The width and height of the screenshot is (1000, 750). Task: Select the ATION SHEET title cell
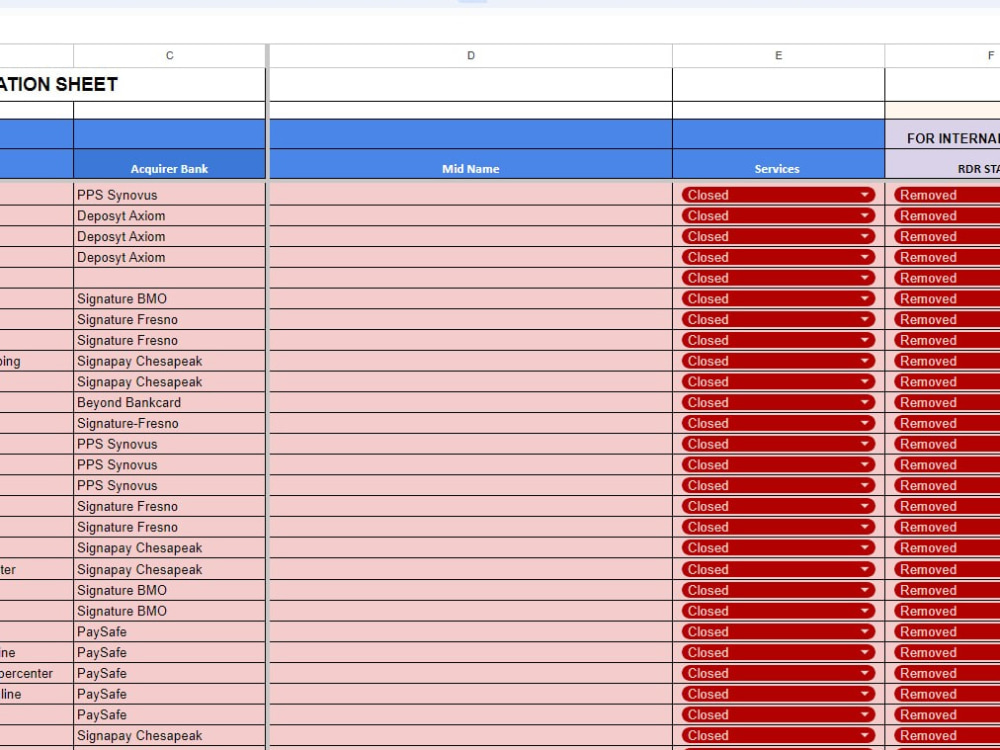(133, 84)
